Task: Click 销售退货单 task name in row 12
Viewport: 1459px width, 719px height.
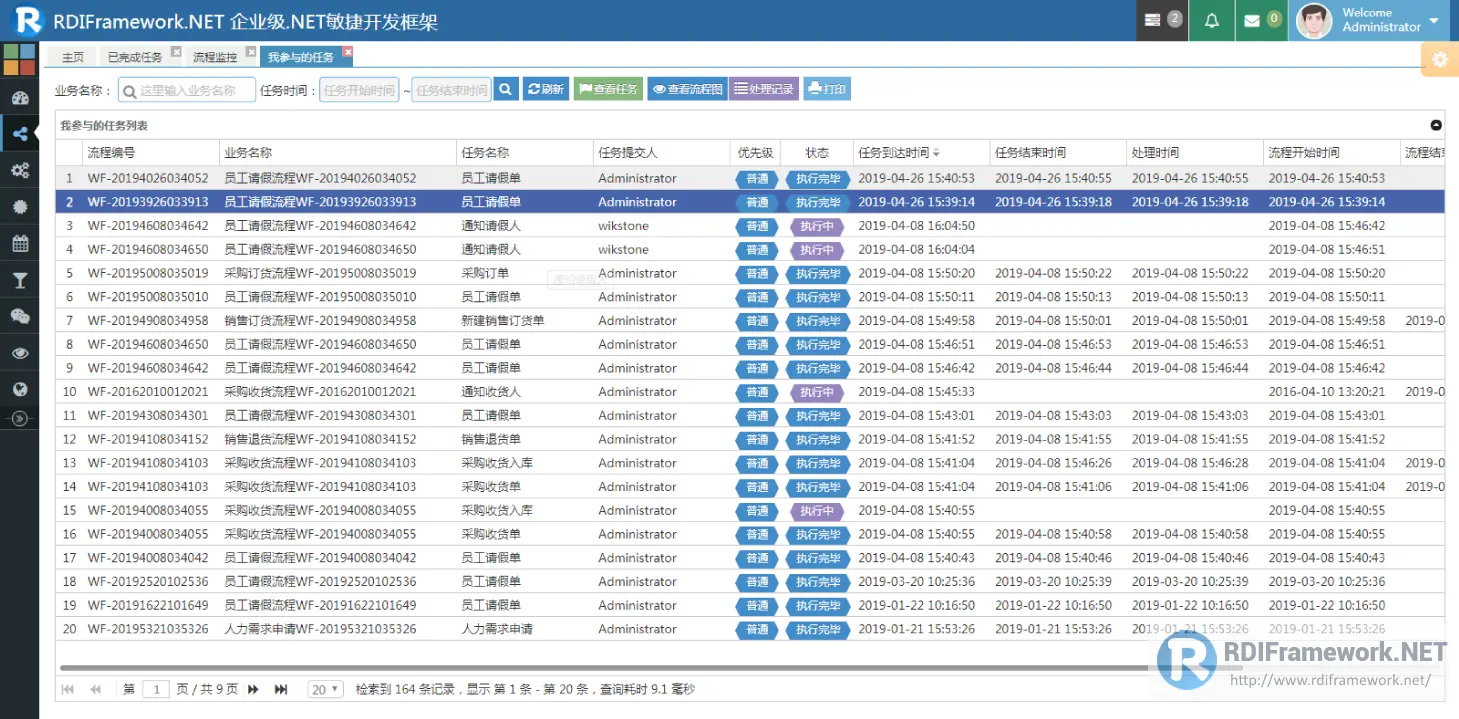Action: 491,439
